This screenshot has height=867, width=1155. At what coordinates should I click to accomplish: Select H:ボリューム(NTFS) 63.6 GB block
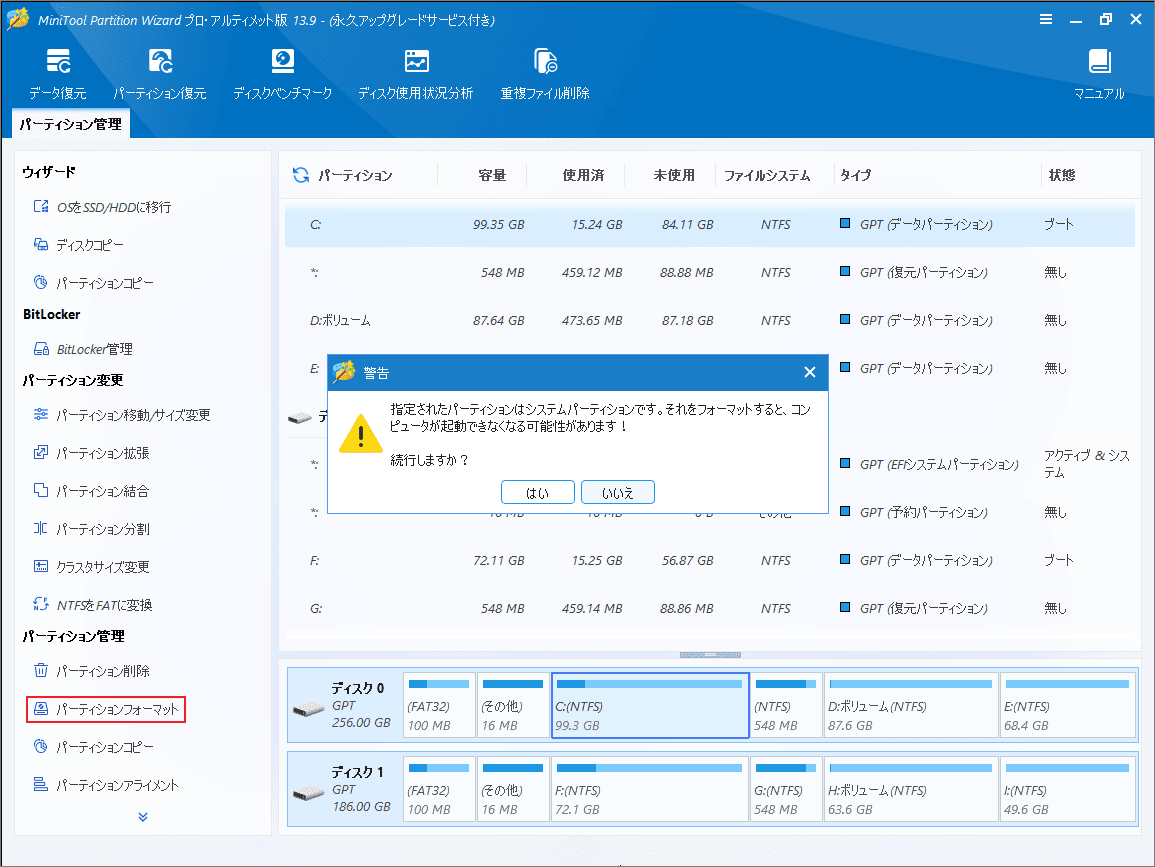point(911,789)
